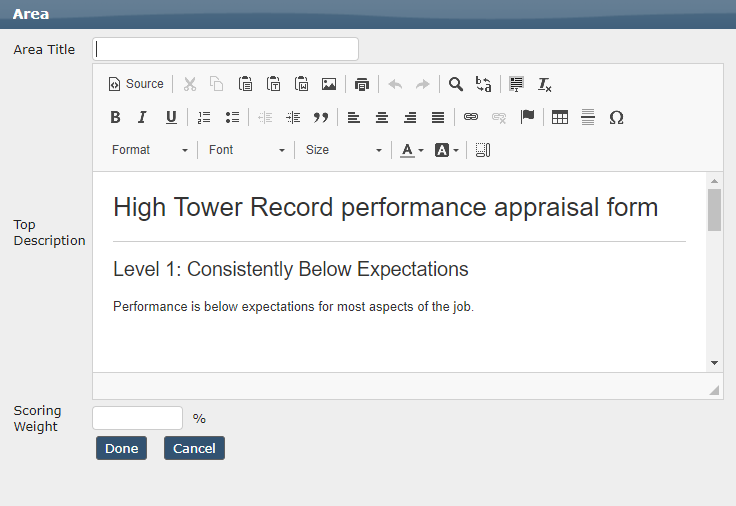This screenshot has width=736, height=506.
Task: Insert a link with the Link icon
Action: coord(471,117)
